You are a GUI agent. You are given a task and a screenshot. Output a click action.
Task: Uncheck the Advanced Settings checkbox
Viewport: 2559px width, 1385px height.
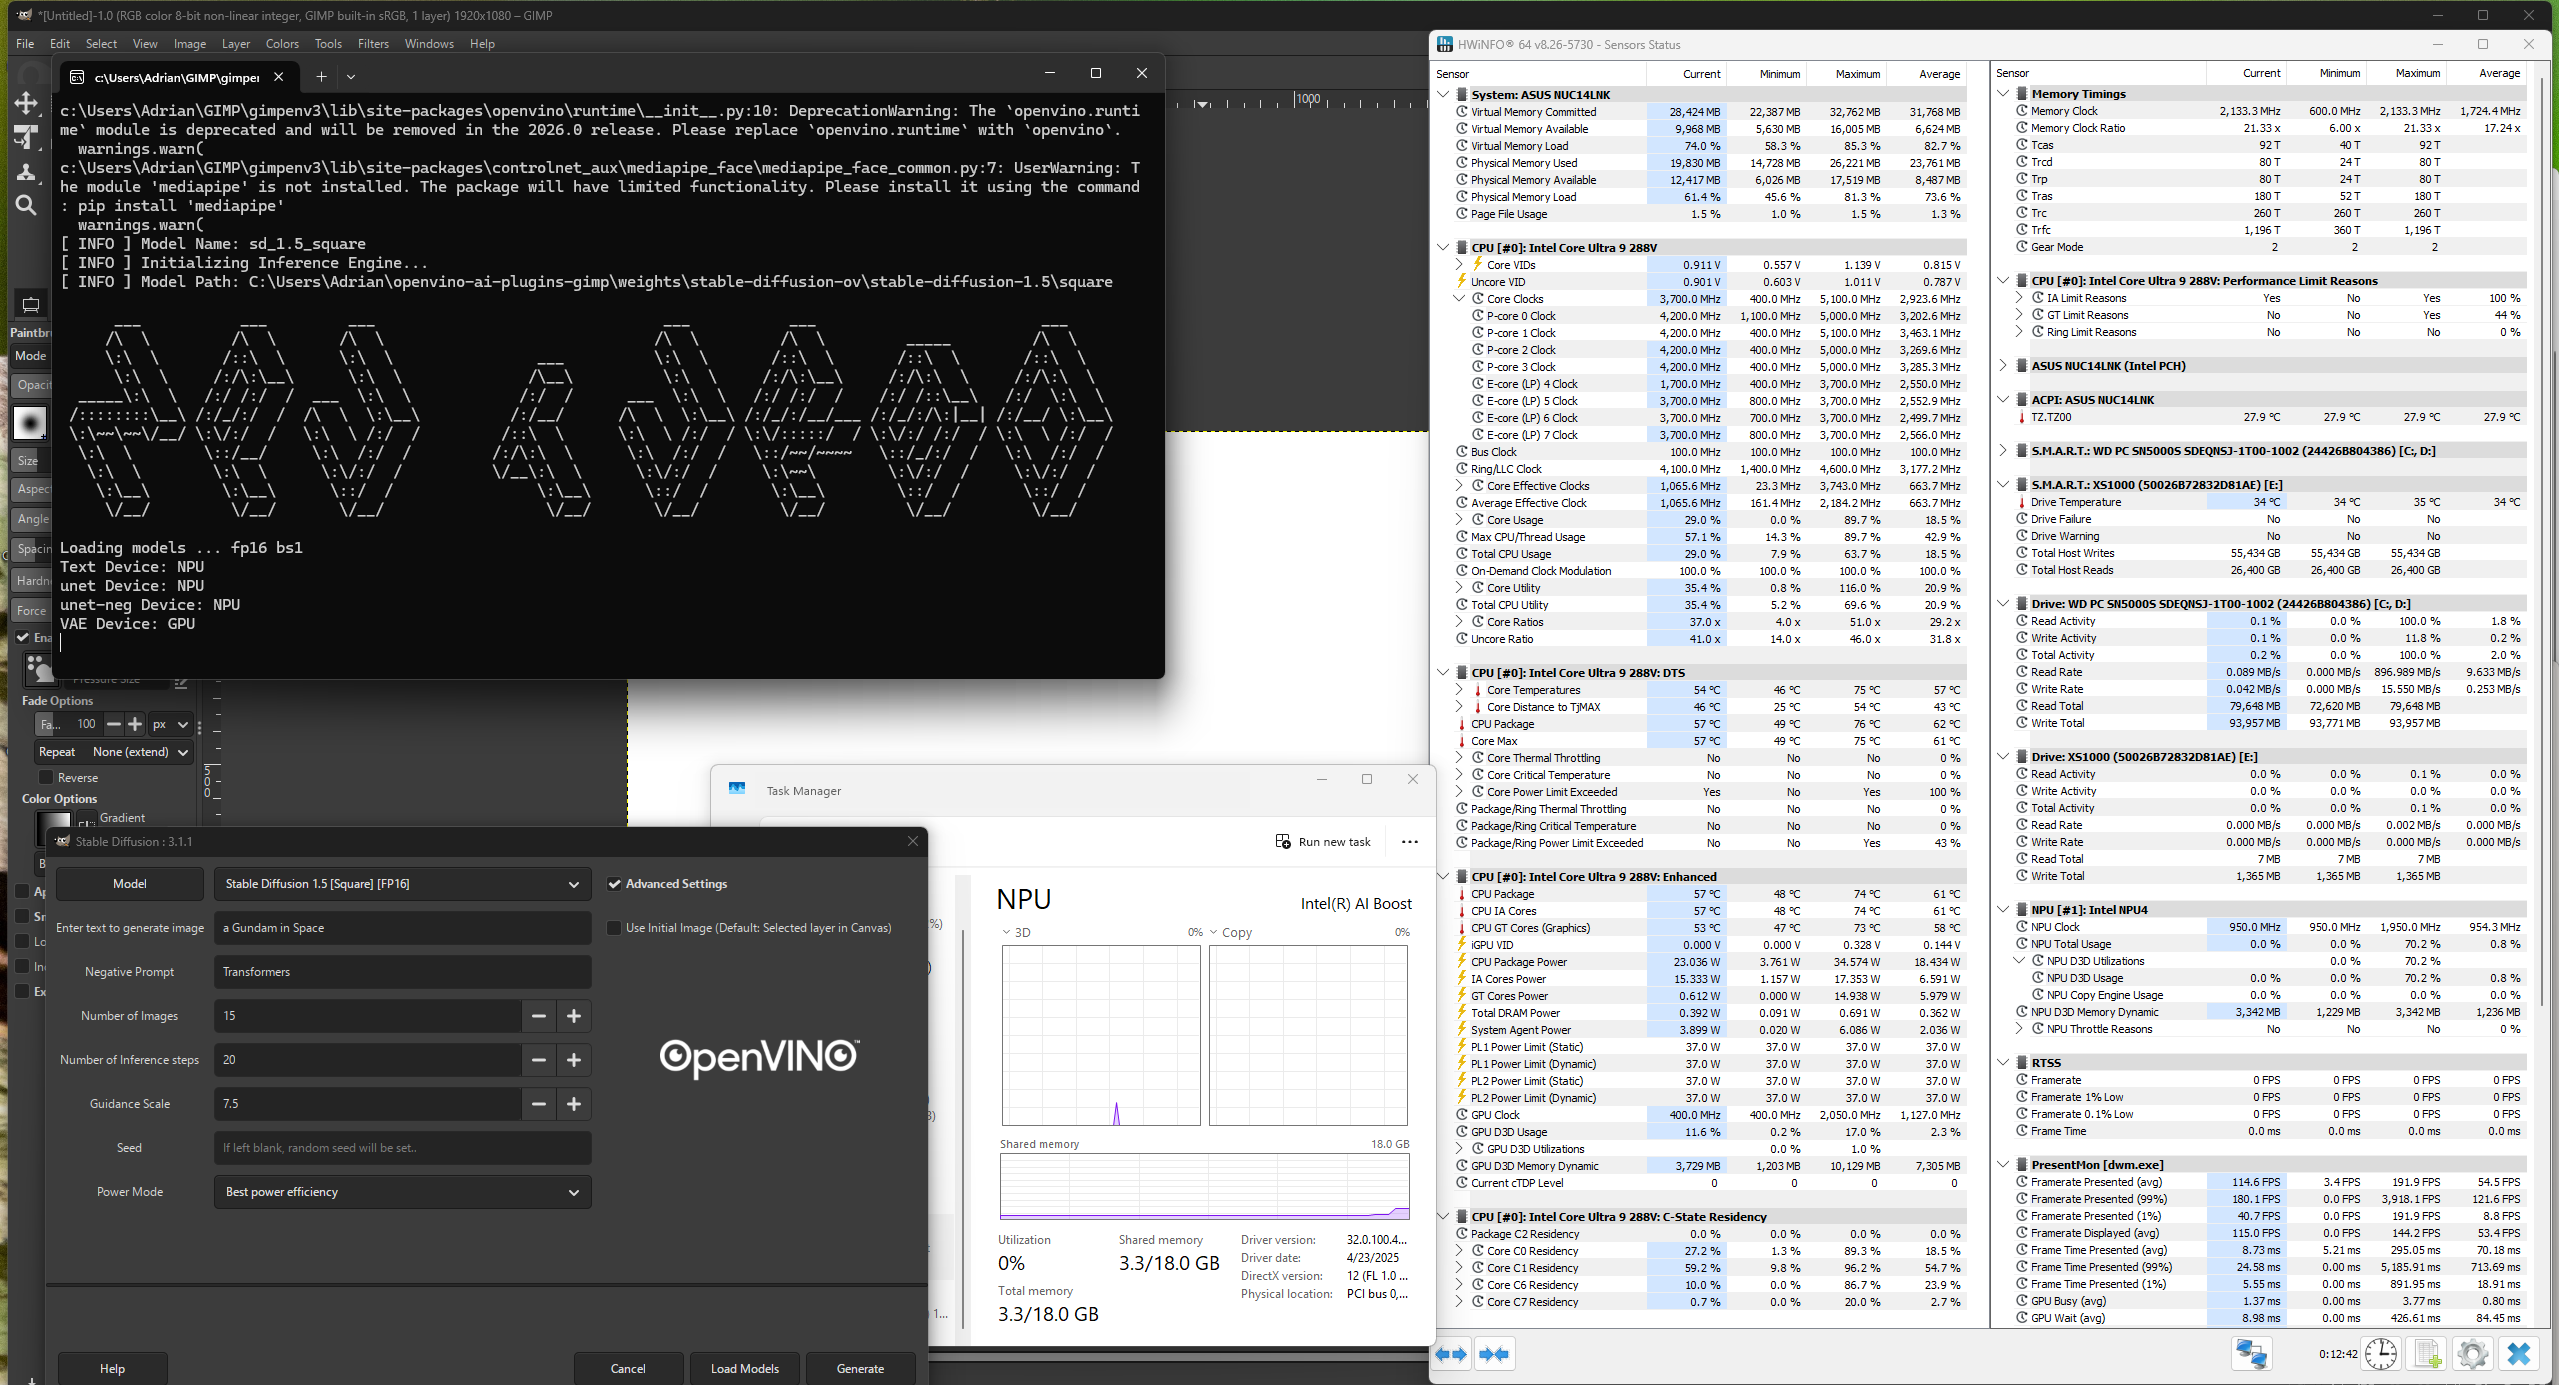pyautogui.click(x=615, y=884)
